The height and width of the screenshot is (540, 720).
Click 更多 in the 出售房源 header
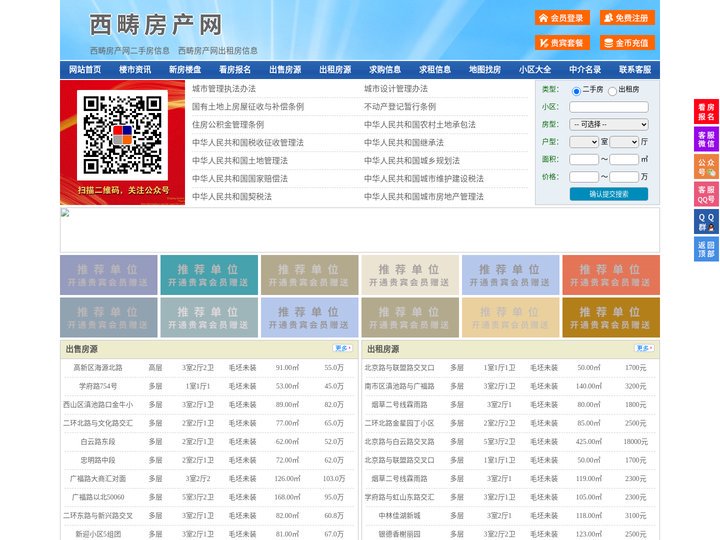tap(343, 349)
